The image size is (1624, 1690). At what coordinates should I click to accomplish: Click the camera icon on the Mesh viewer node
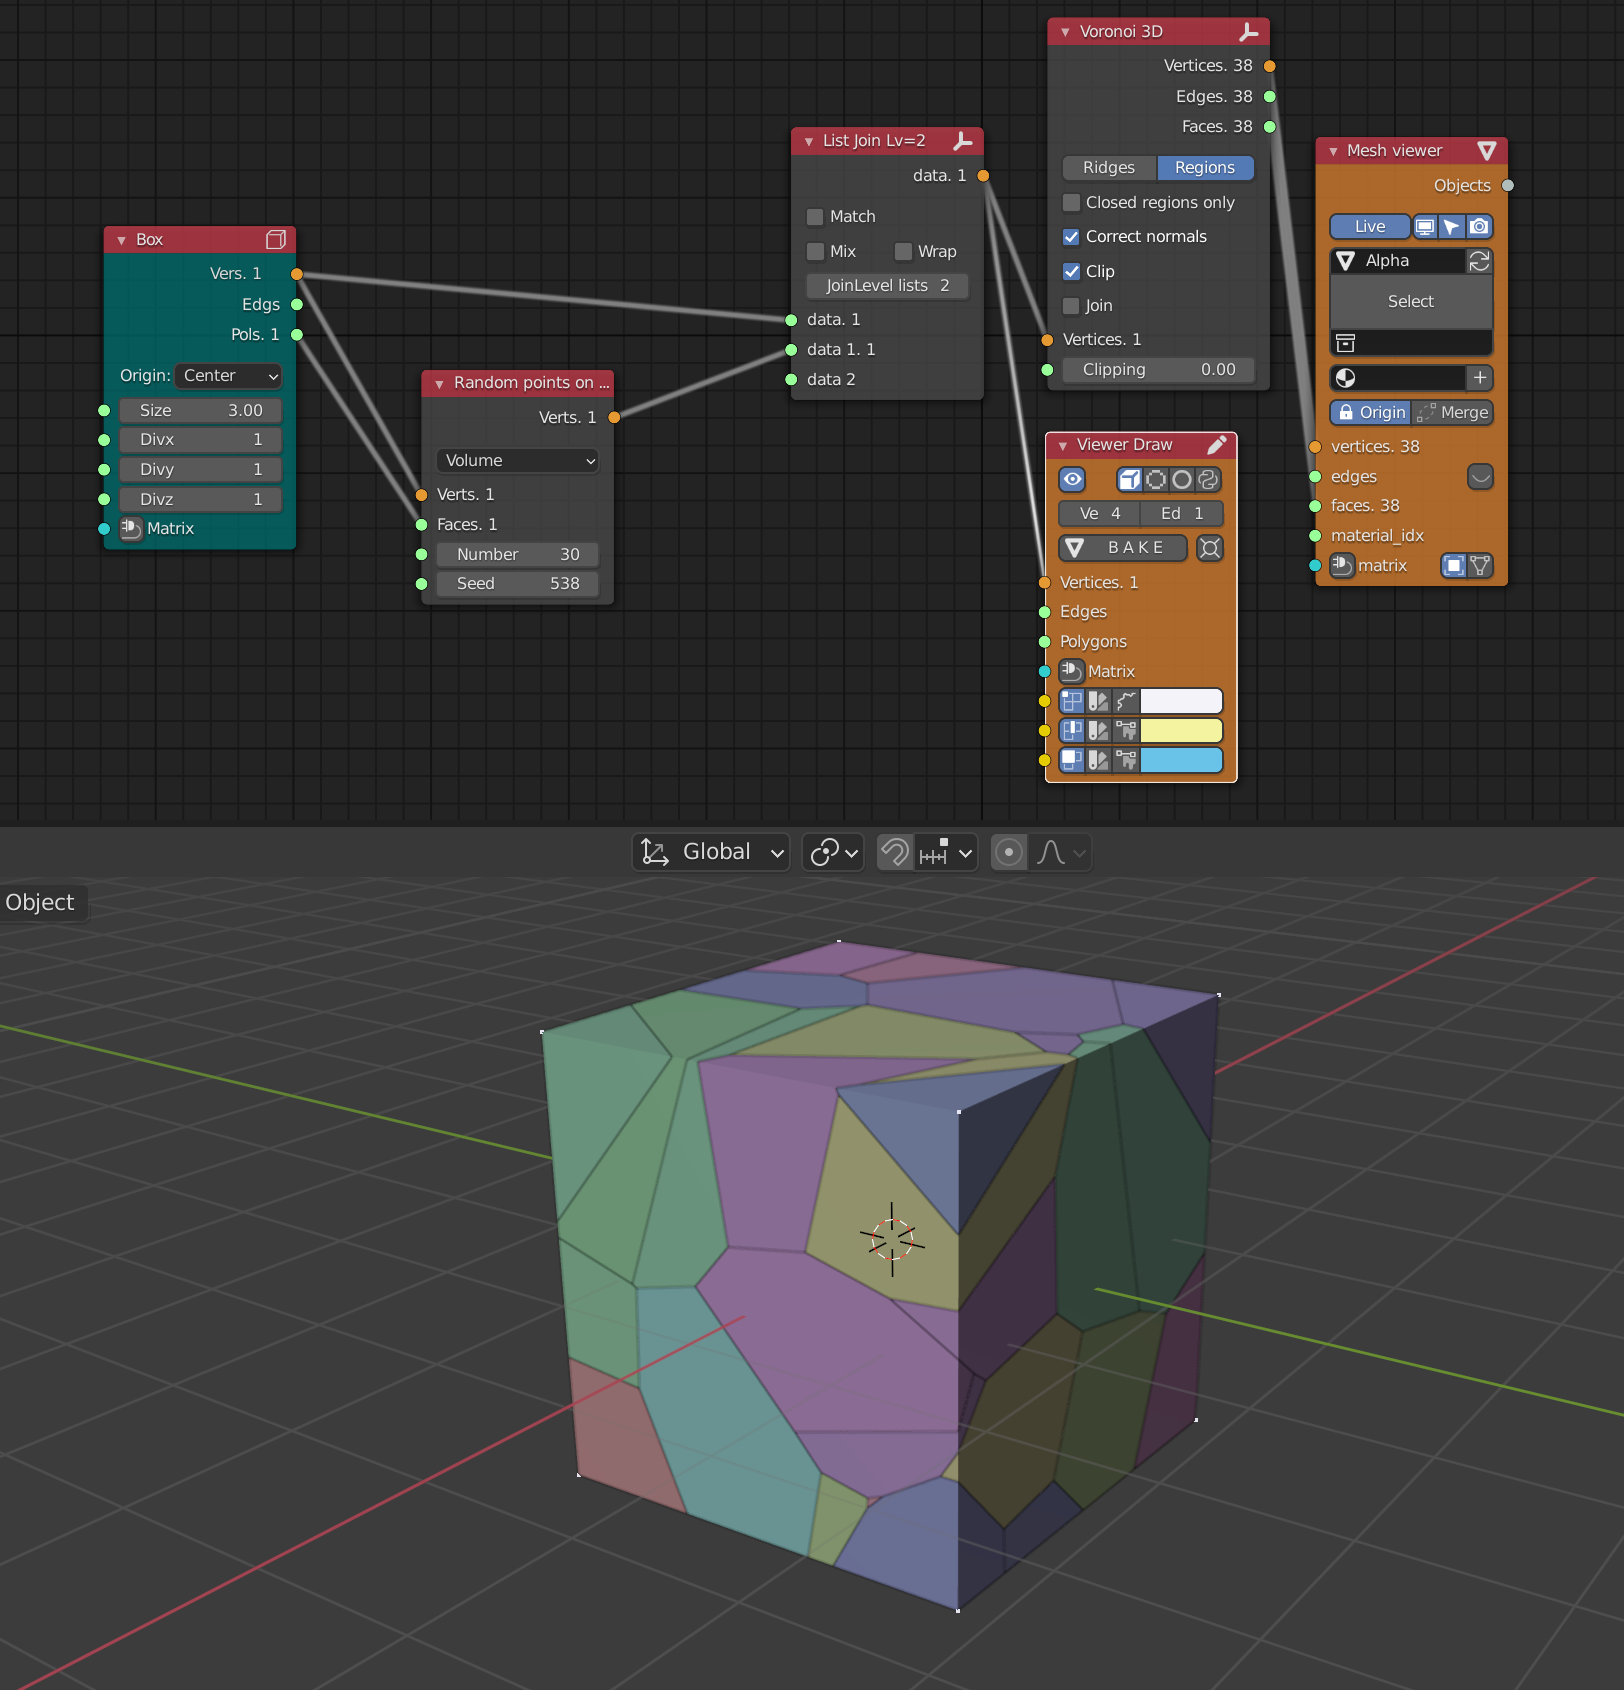coord(1480,227)
